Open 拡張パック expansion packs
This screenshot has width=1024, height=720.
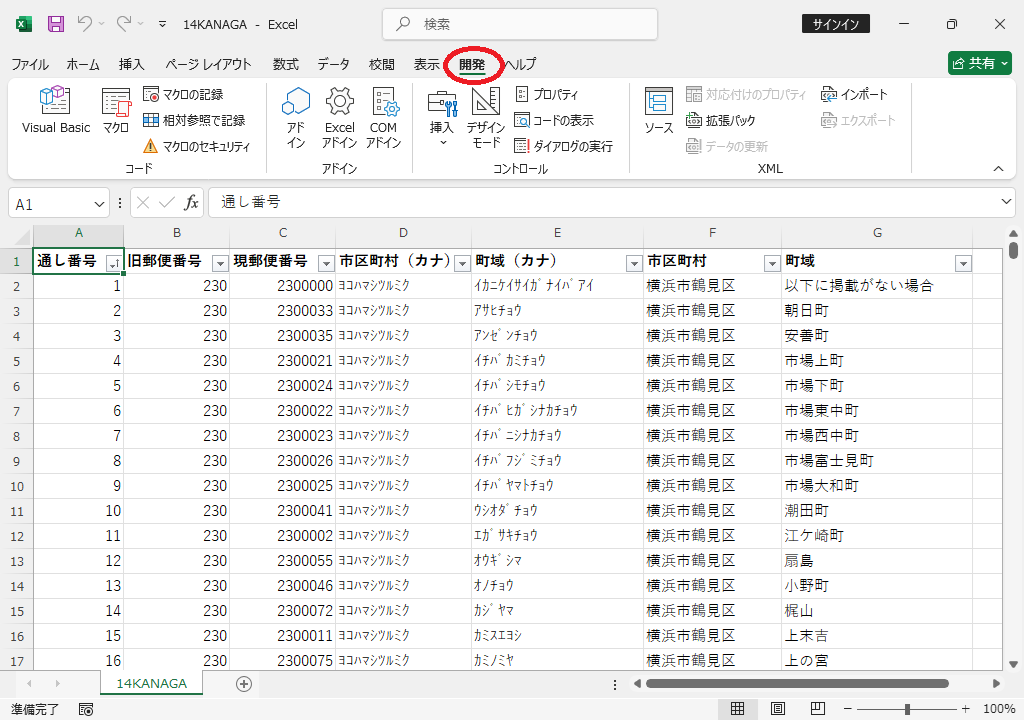point(720,120)
